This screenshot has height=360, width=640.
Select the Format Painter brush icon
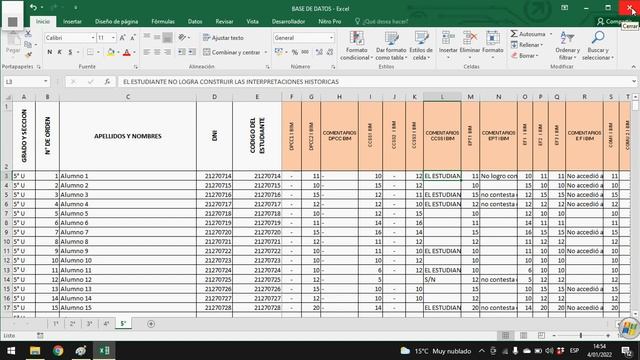28,54
